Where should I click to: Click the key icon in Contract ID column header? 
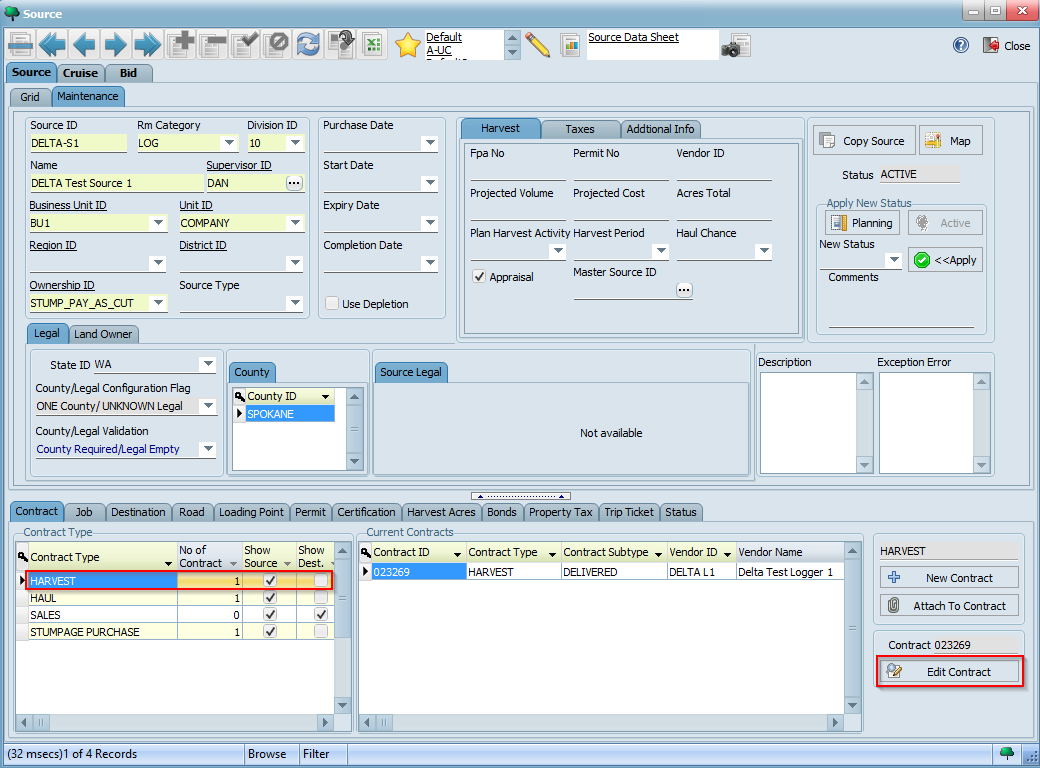(x=365, y=552)
